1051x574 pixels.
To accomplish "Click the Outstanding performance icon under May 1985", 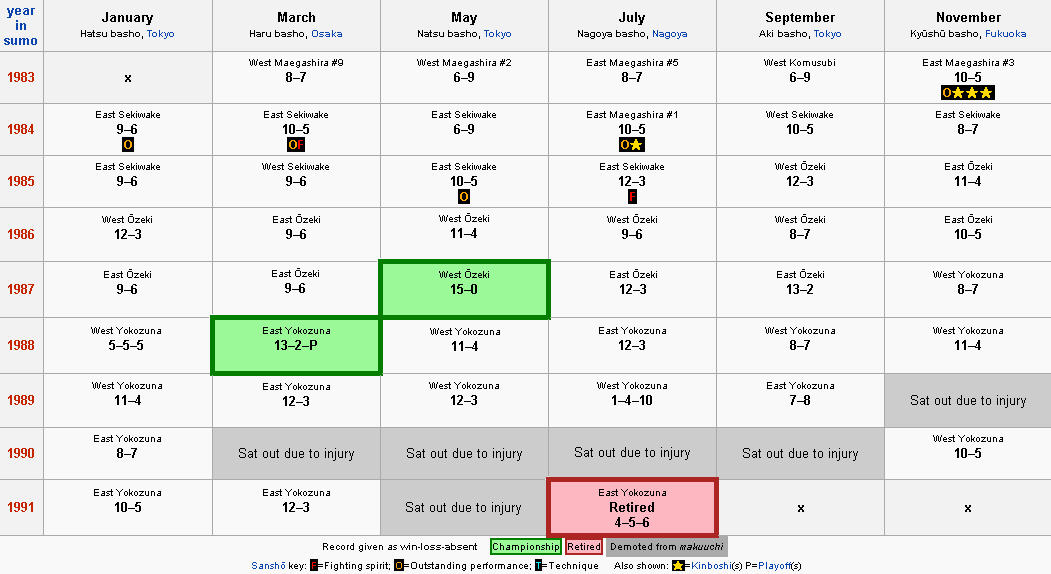I will pyautogui.click(x=464, y=196).
